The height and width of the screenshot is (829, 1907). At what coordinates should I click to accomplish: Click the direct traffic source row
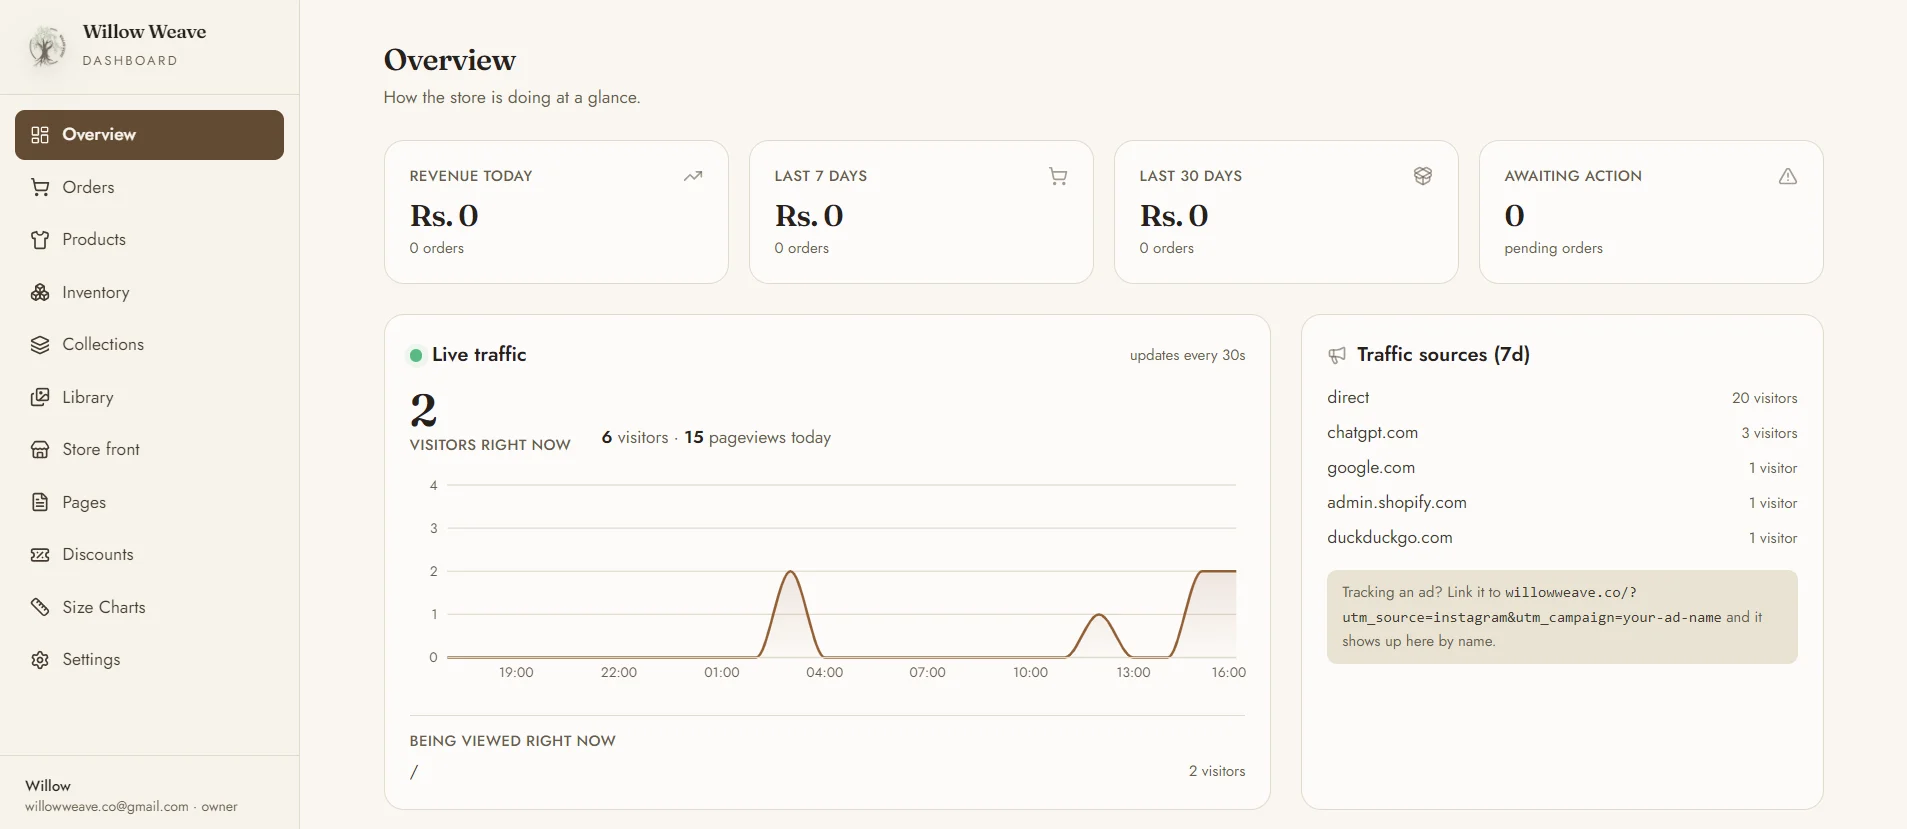click(1562, 398)
